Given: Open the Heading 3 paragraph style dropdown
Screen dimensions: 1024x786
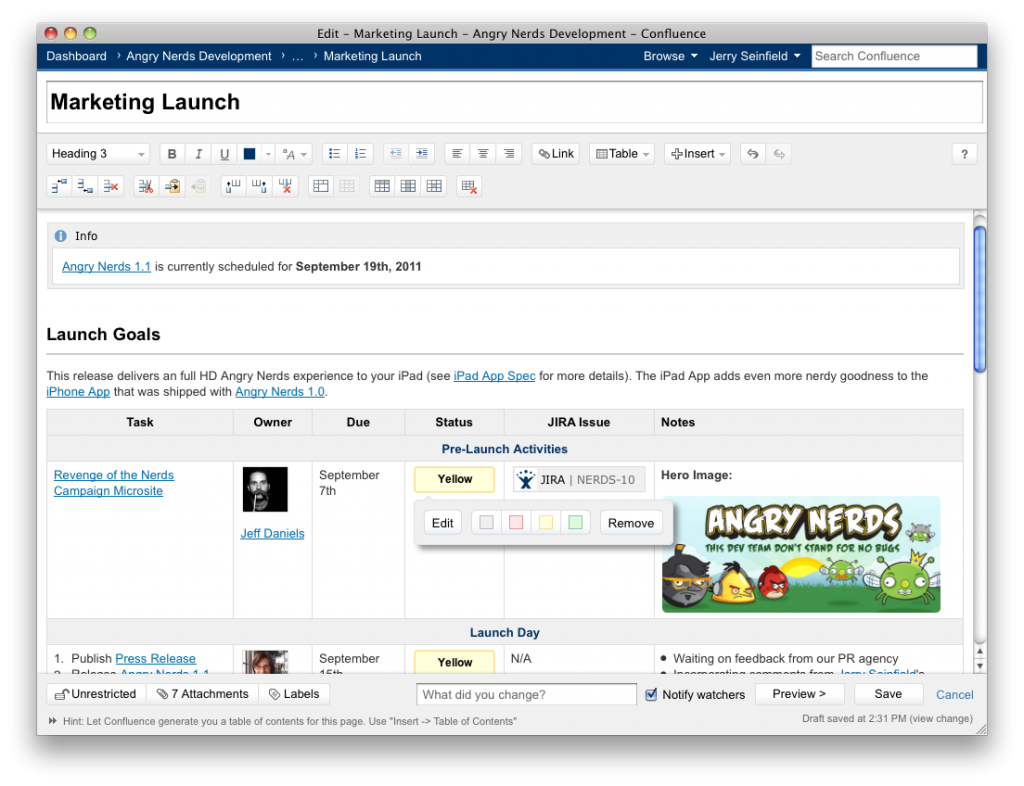Looking at the screenshot, I should tap(98, 154).
